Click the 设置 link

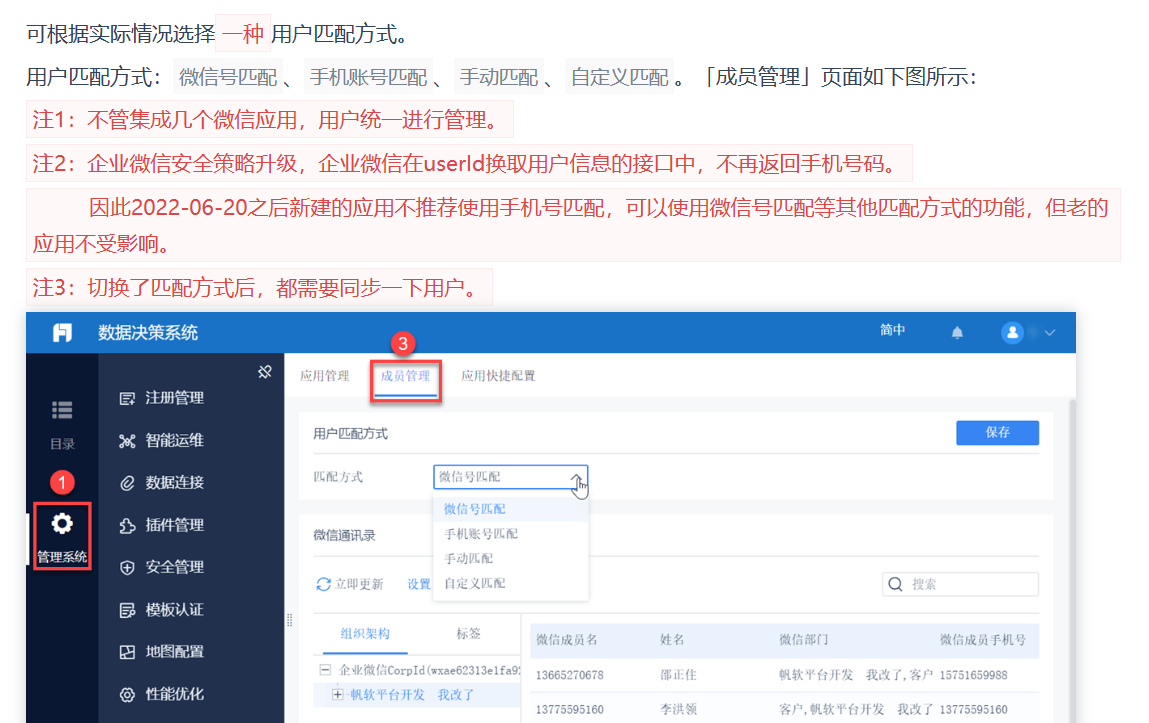(419, 585)
